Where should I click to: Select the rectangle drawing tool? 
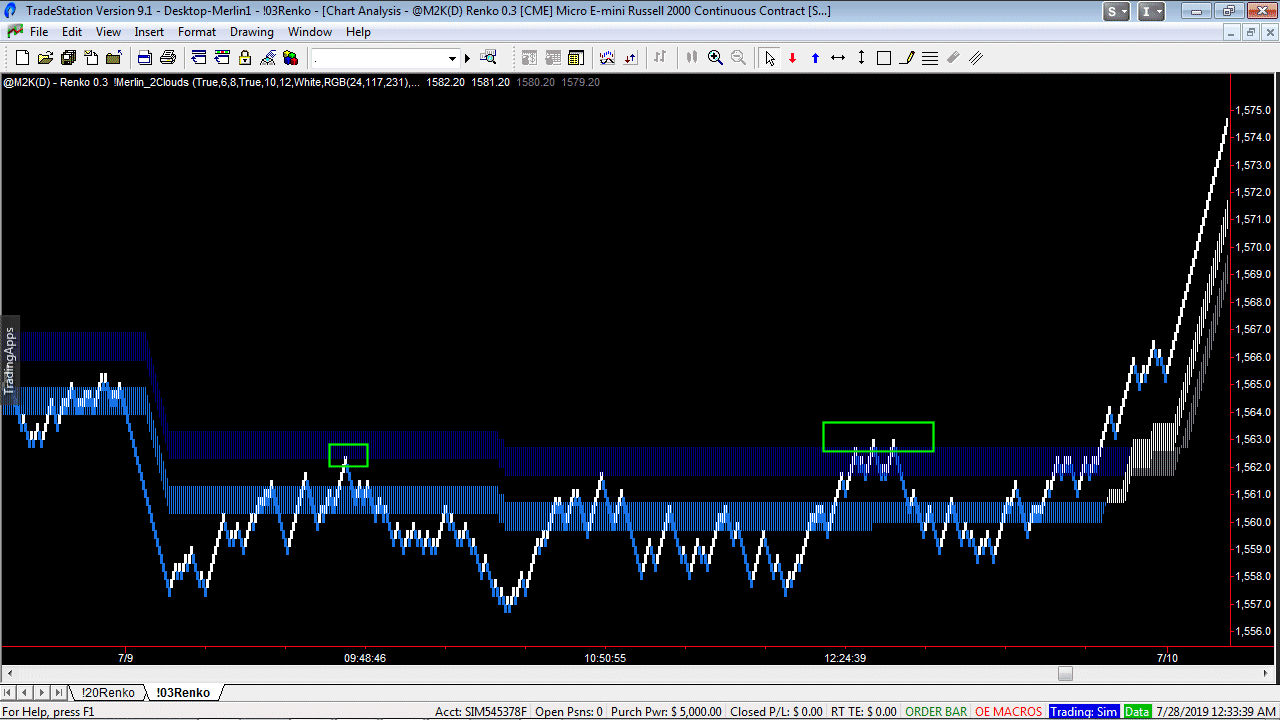click(x=884, y=58)
